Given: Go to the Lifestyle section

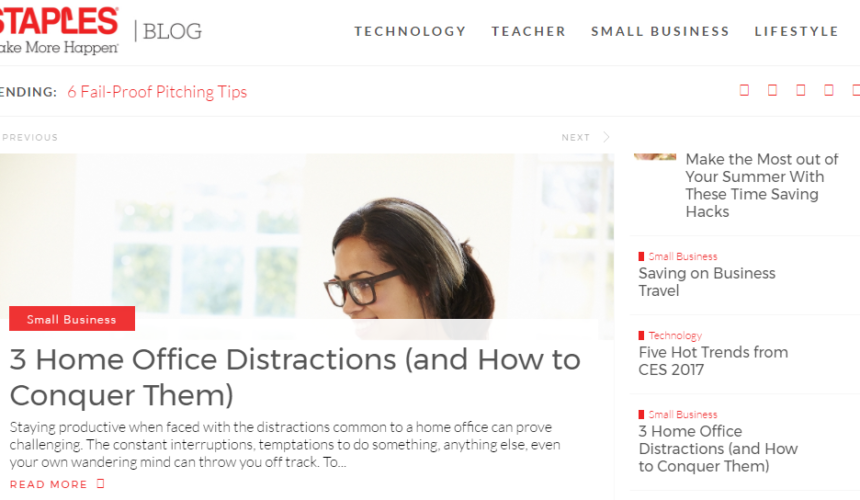Looking at the screenshot, I should coord(796,31).
